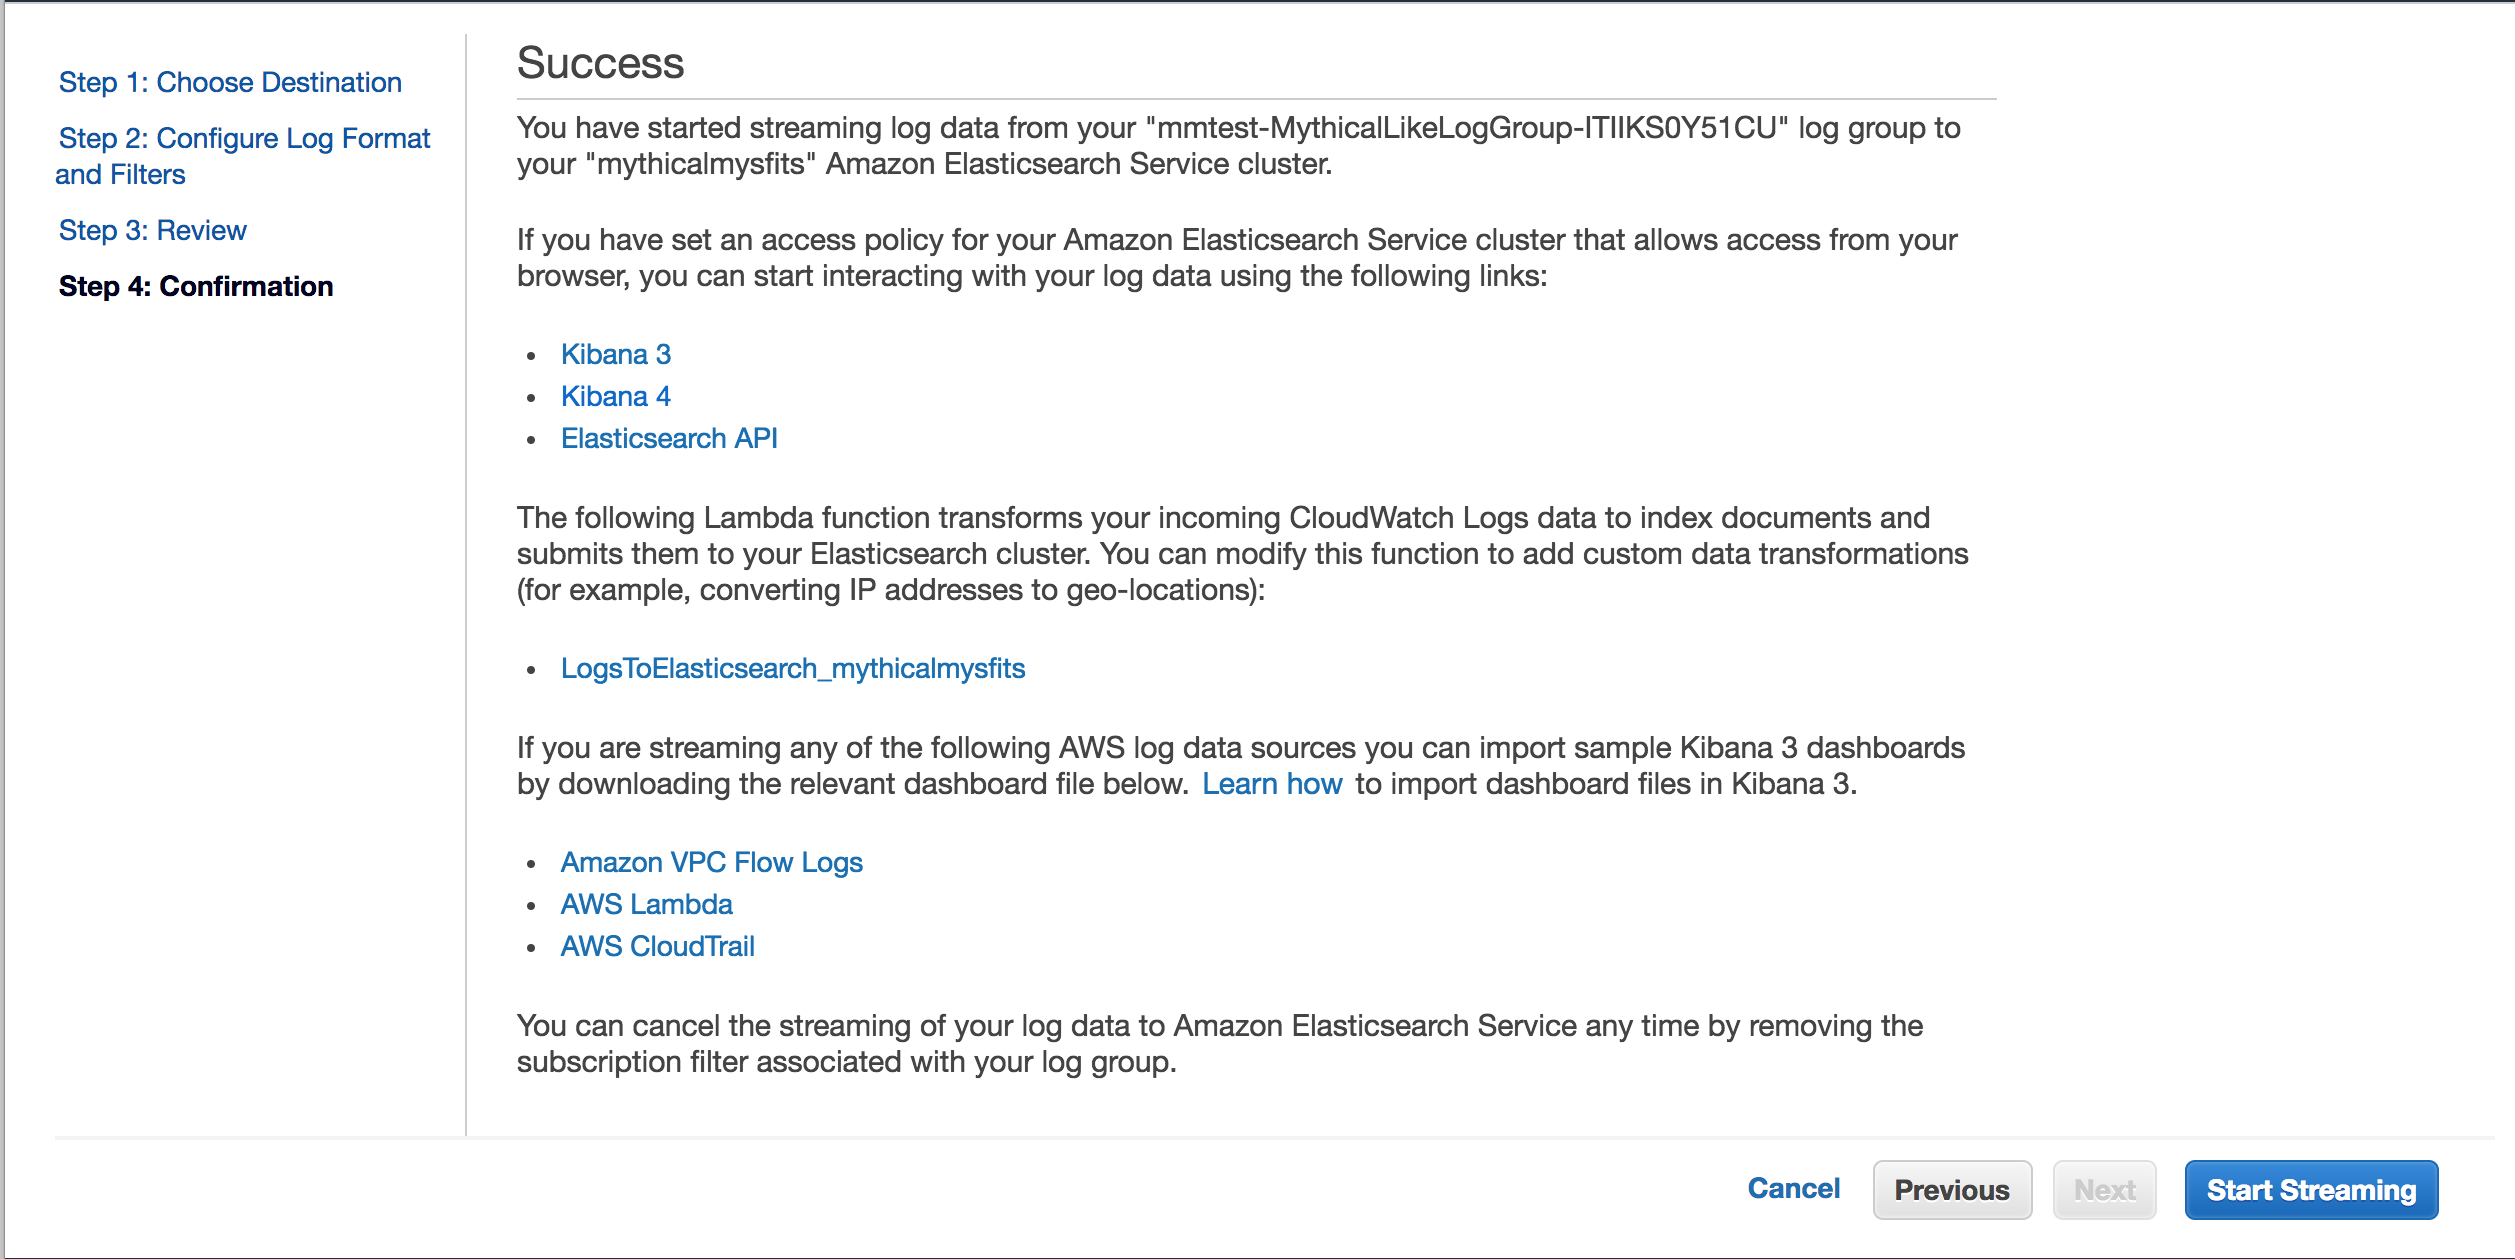Open LogsToElasticsearch_mythicalmysfits Lambda function link
The width and height of the screenshot is (2515, 1259).
tap(793, 668)
